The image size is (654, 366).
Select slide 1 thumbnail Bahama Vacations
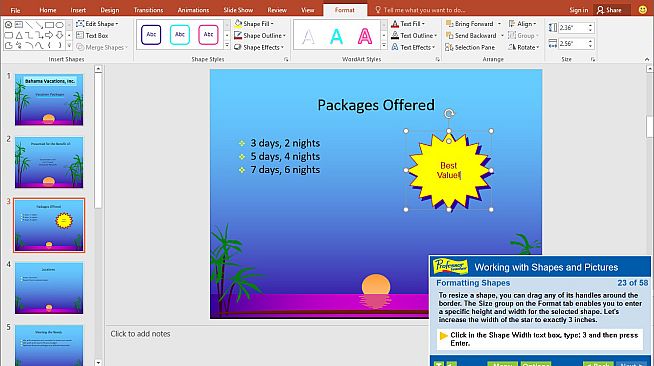click(x=49, y=100)
